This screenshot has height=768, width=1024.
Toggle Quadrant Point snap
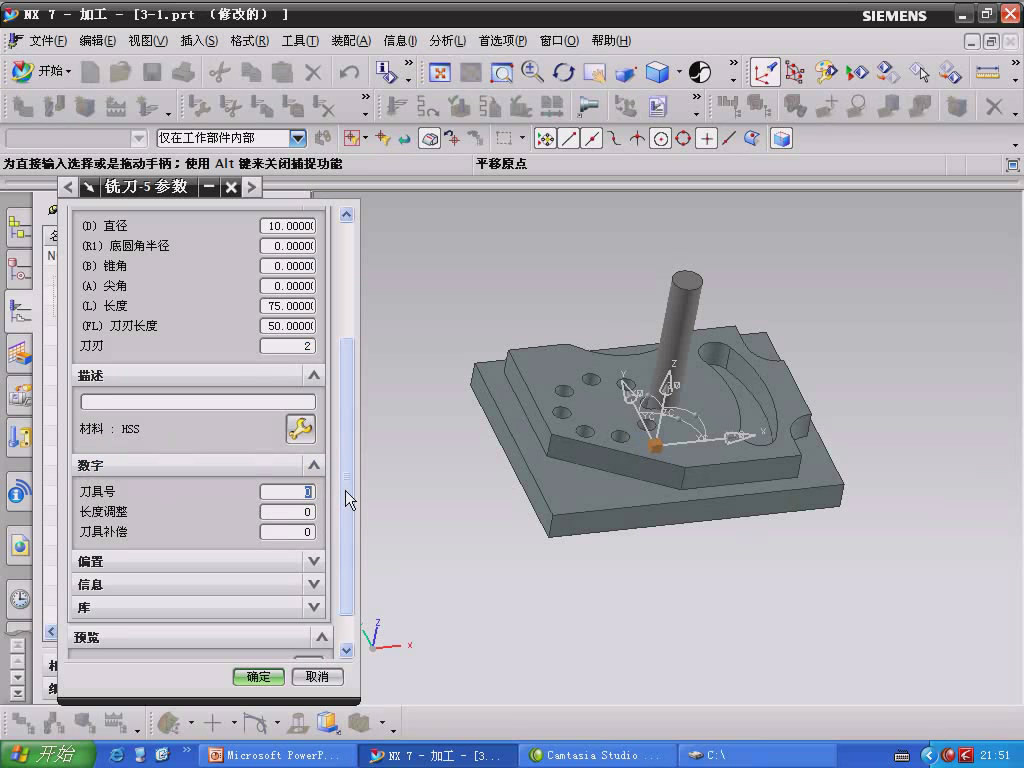(x=683, y=138)
